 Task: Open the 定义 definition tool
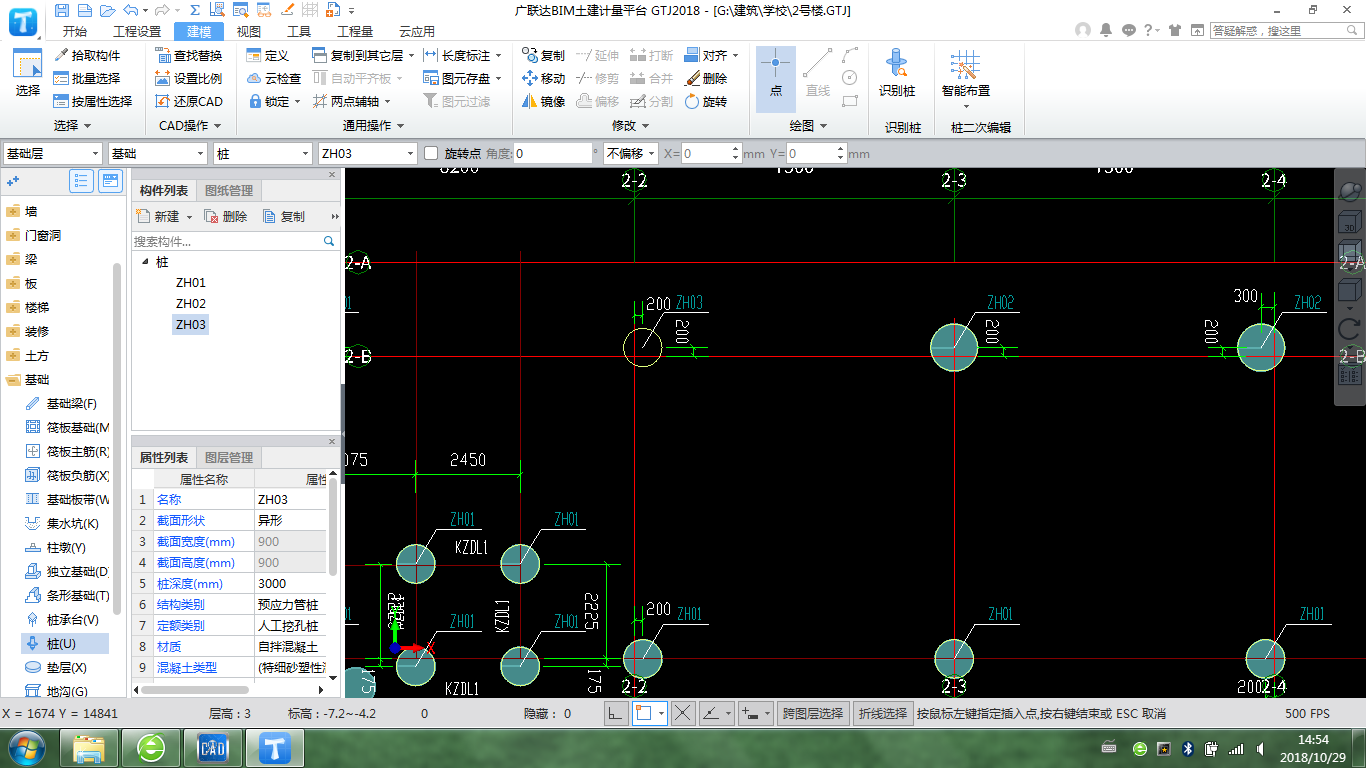[267, 55]
